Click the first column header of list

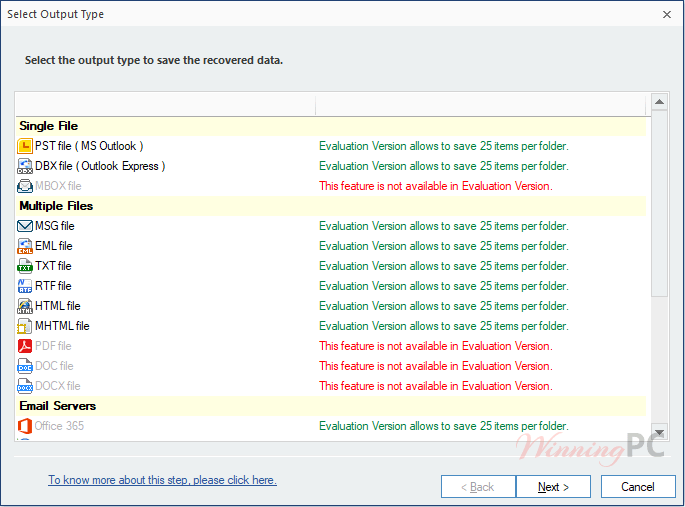point(166,105)
